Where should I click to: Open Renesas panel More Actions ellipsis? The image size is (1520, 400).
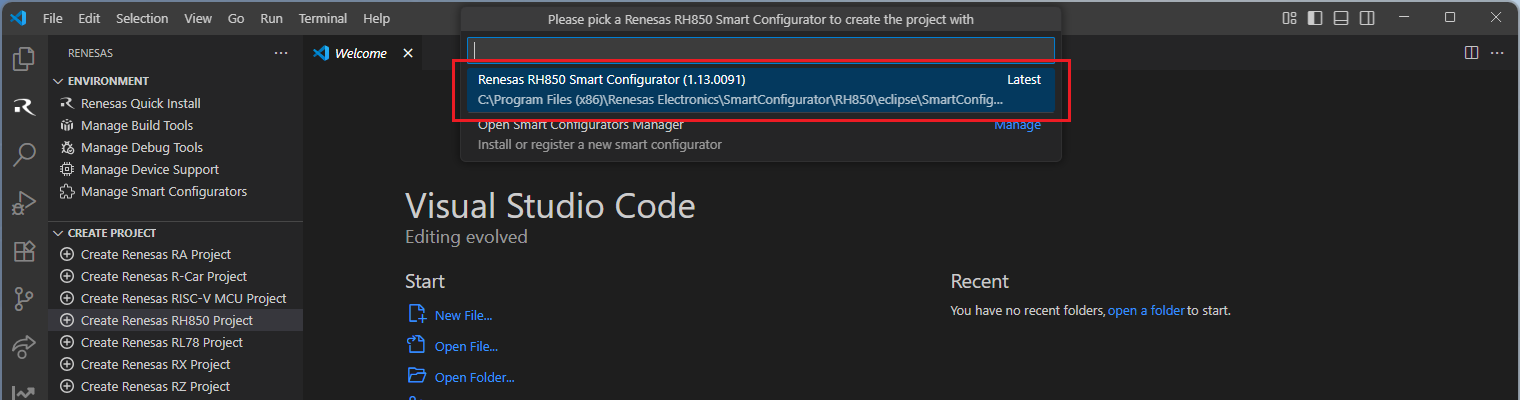[281, 53]
